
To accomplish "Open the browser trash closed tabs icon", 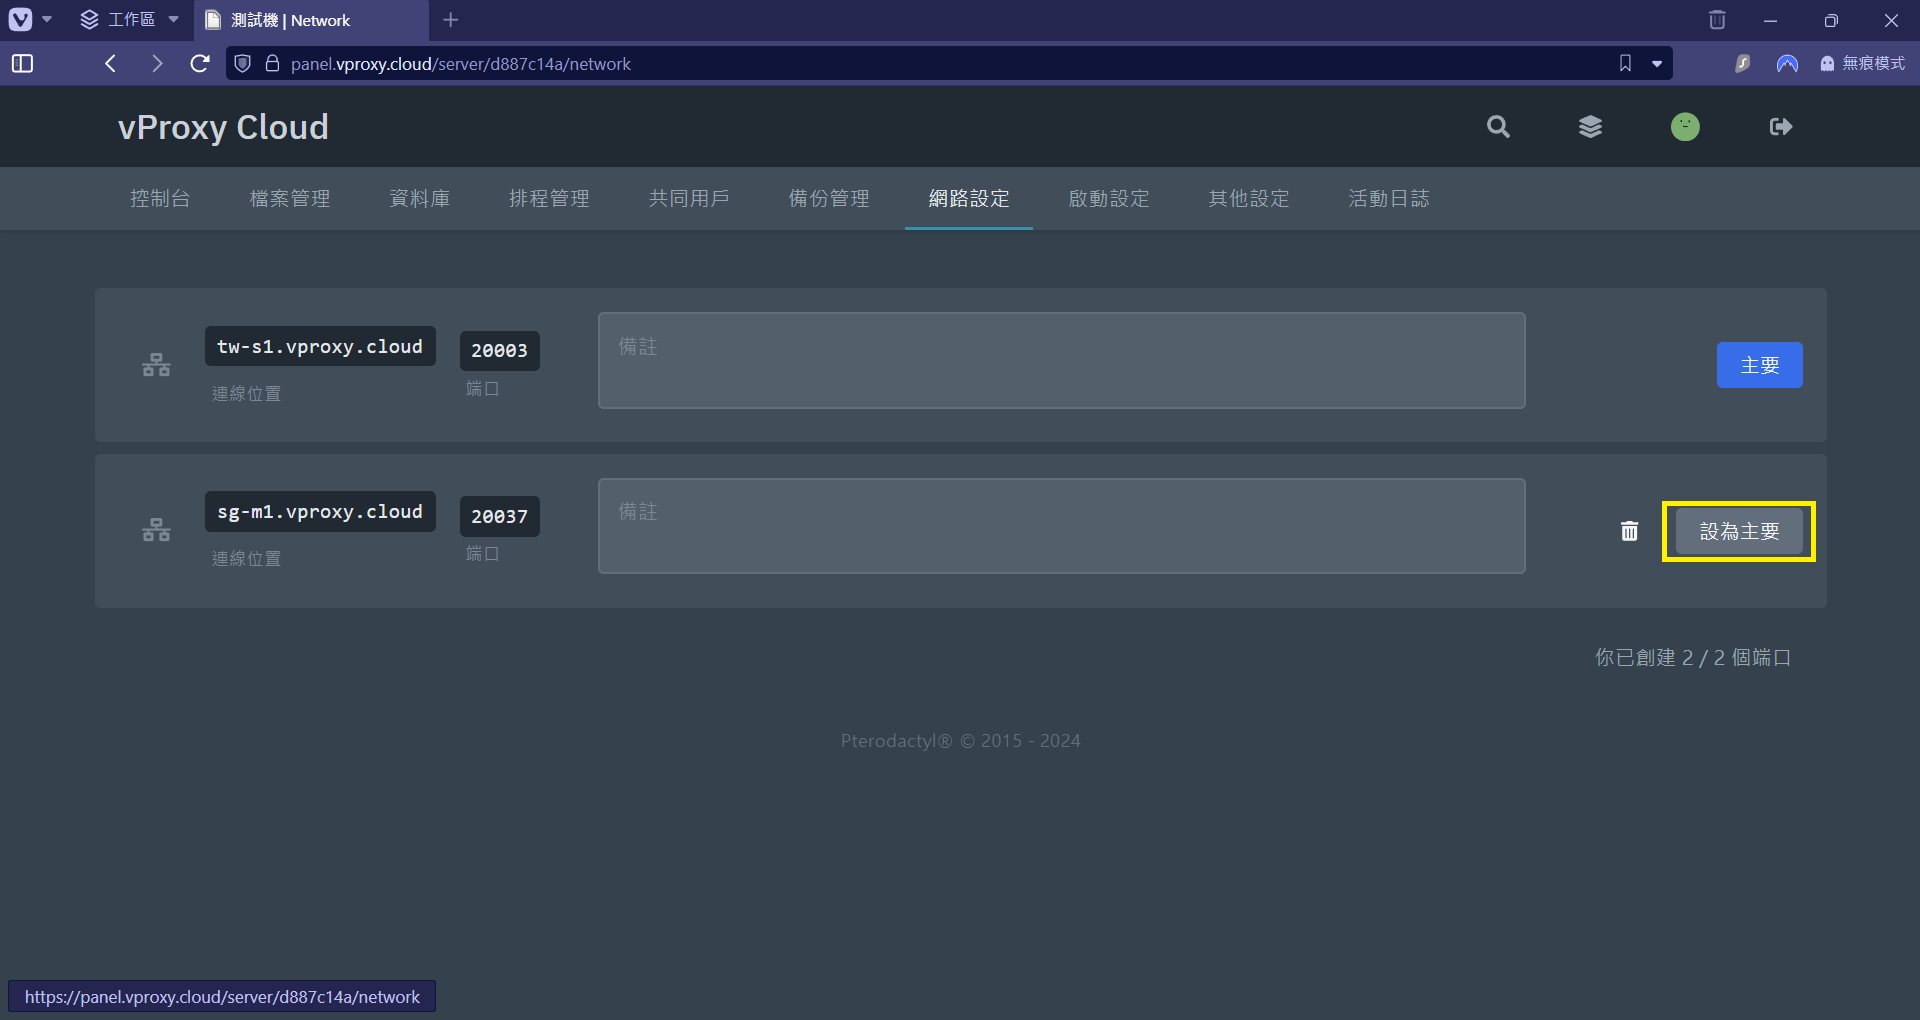I will 1717,20.
